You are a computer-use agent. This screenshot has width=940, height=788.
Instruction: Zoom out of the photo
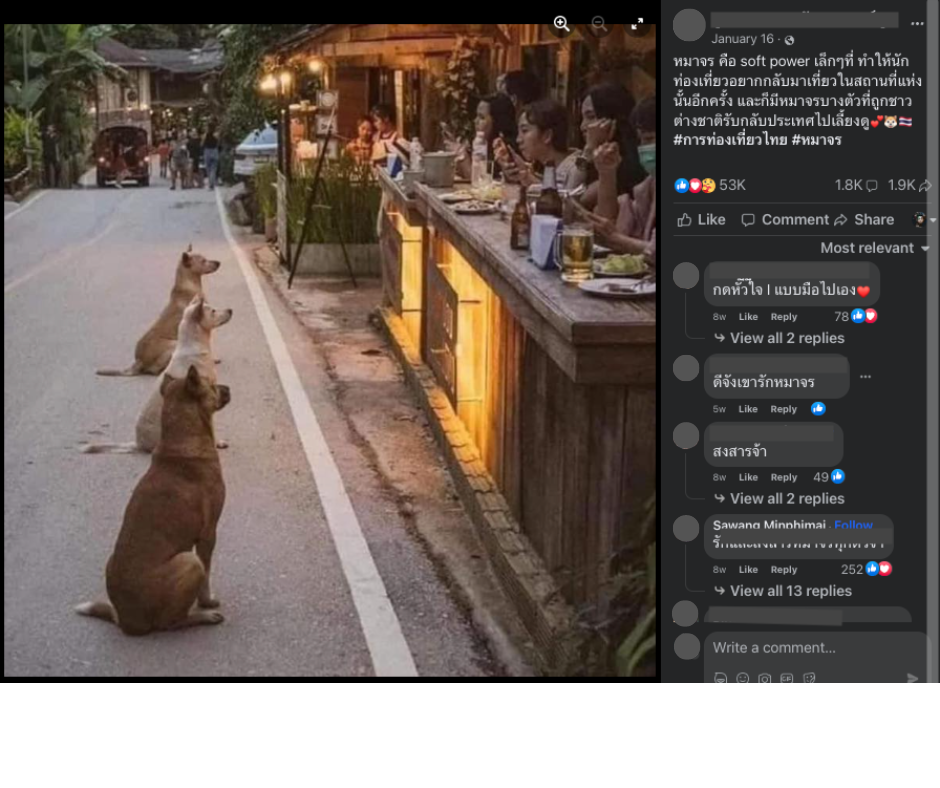pos(598,24)
